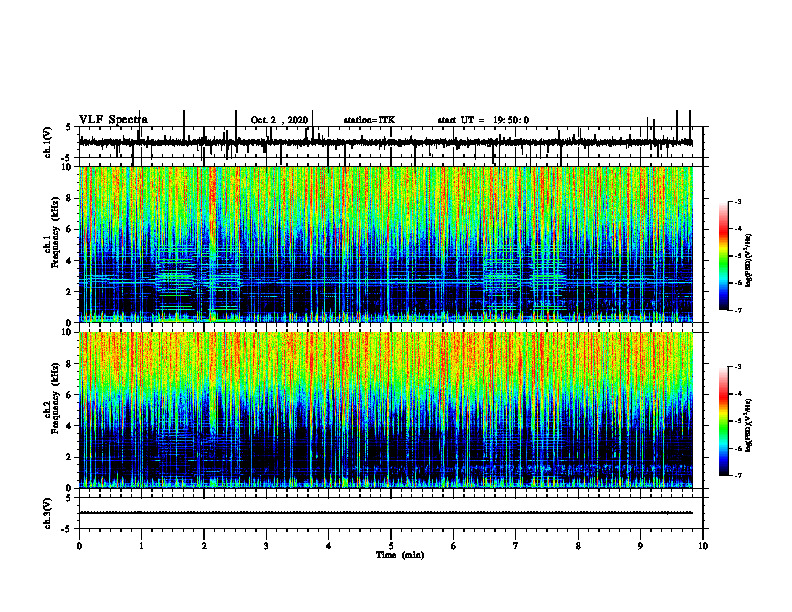Click the "2" tick on the Time axis
The height and width of the screenshot is (612, 792).
tap(204, 546)
